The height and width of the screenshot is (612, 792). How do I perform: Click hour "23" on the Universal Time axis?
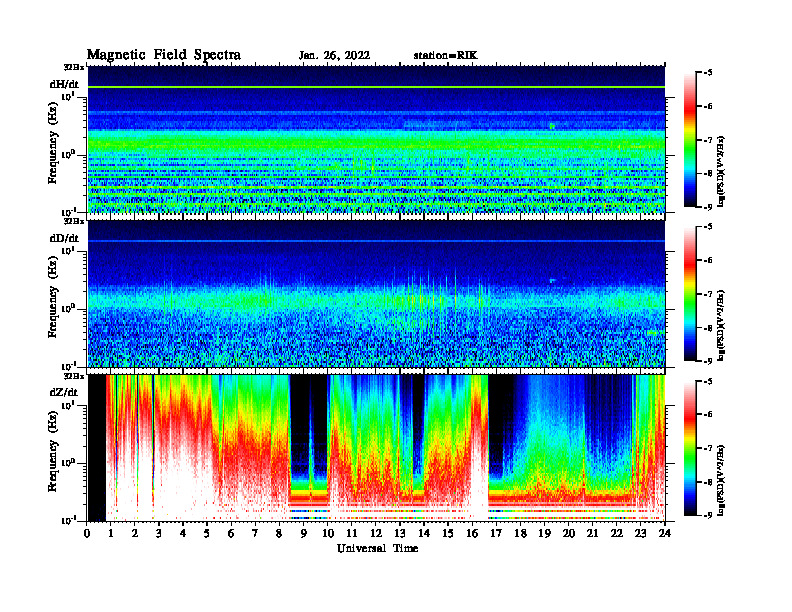pos(640,534)
